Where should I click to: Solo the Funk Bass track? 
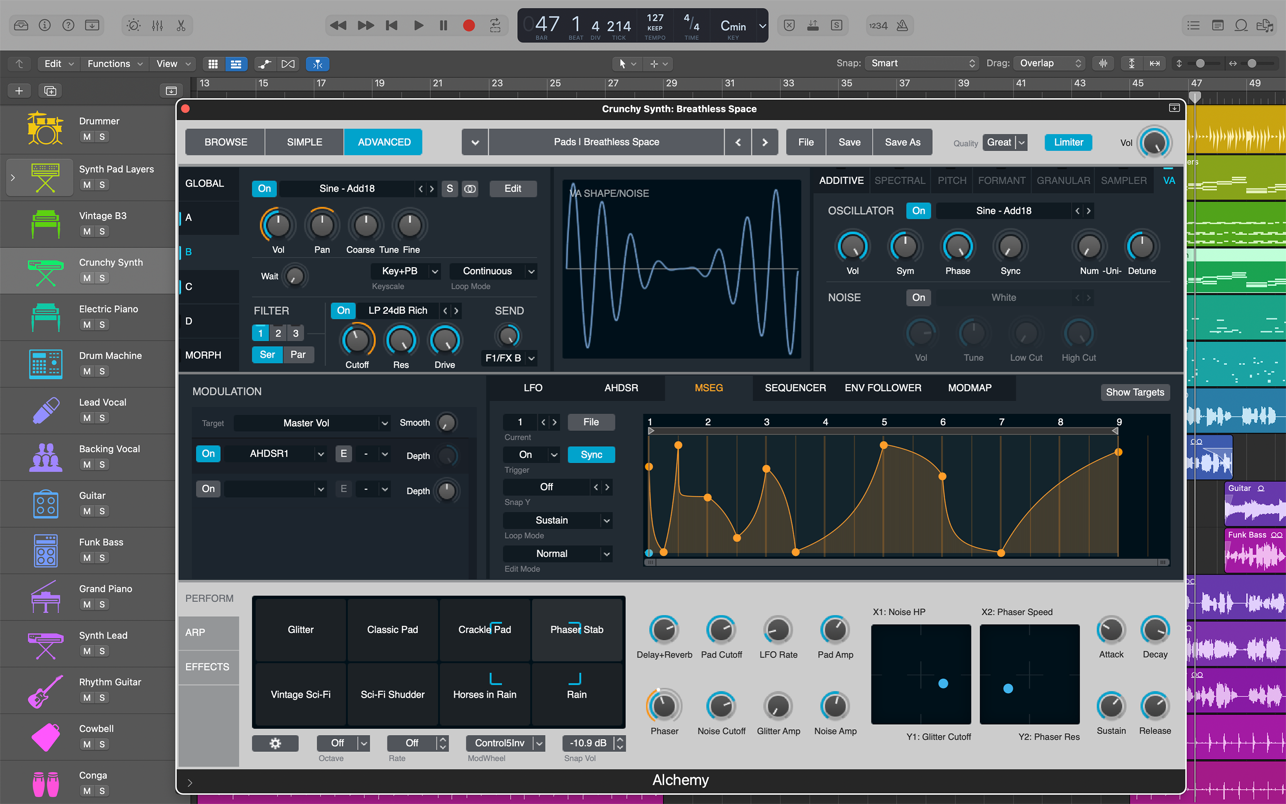102,557
